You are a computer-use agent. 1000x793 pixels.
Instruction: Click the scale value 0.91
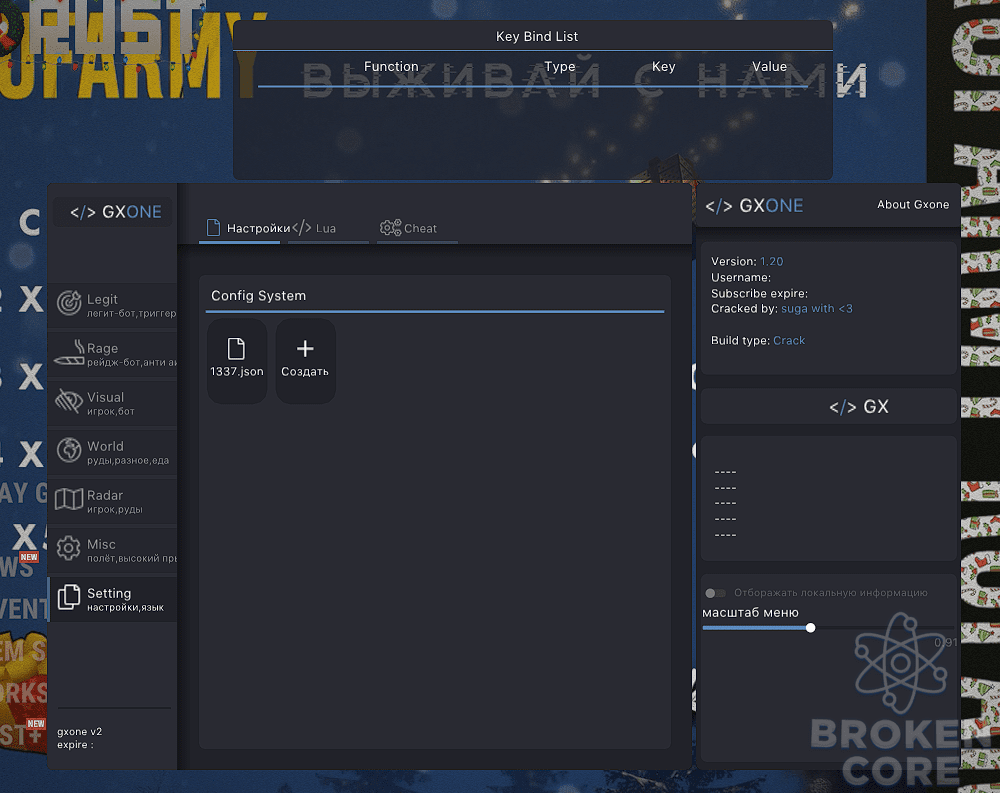point(945,642)
